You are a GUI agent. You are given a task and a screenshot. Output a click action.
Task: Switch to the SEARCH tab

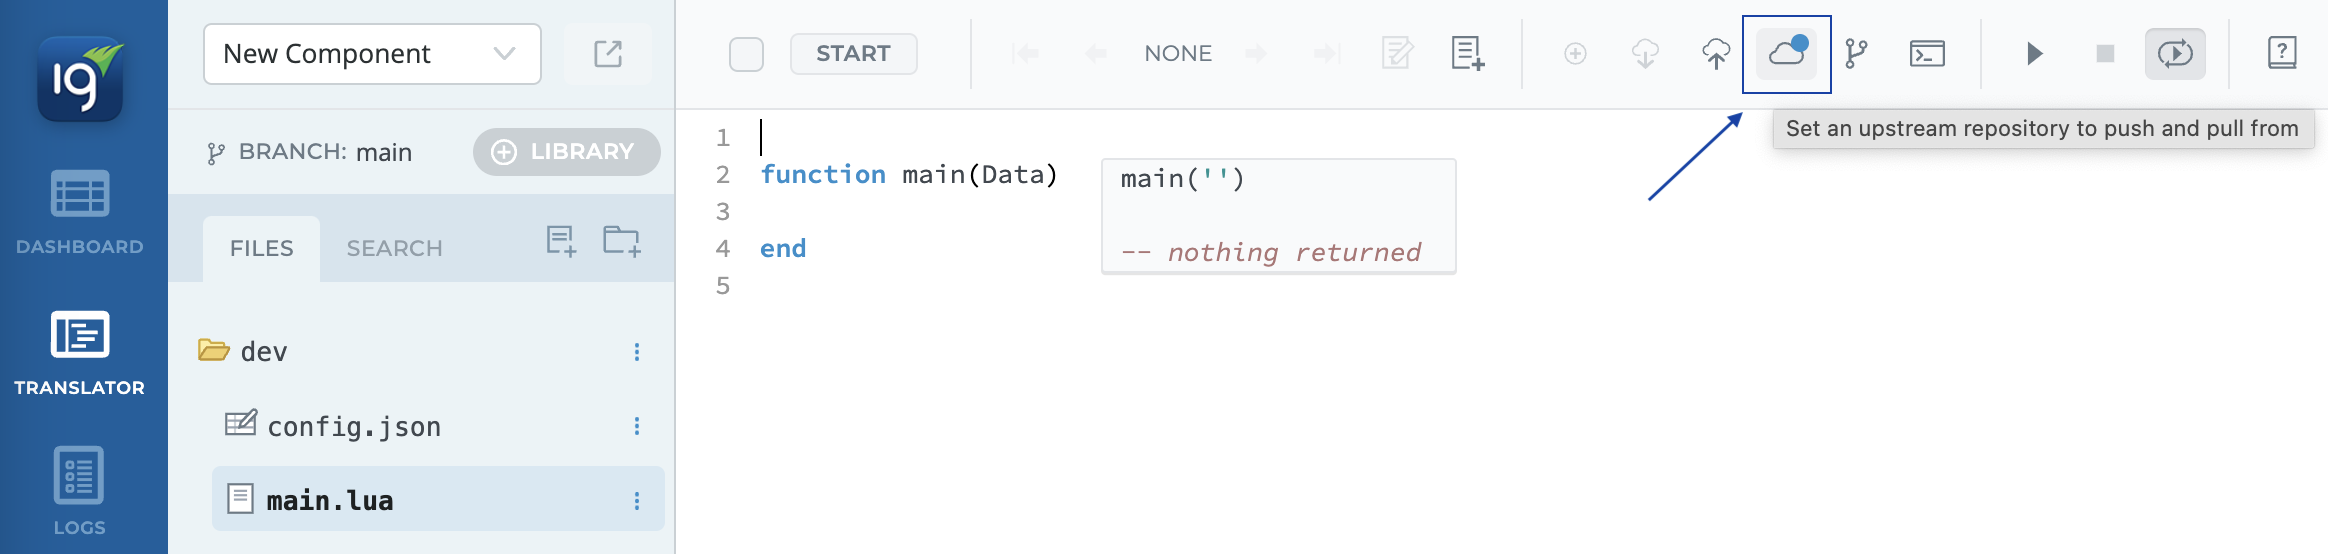tap(394, 248)
